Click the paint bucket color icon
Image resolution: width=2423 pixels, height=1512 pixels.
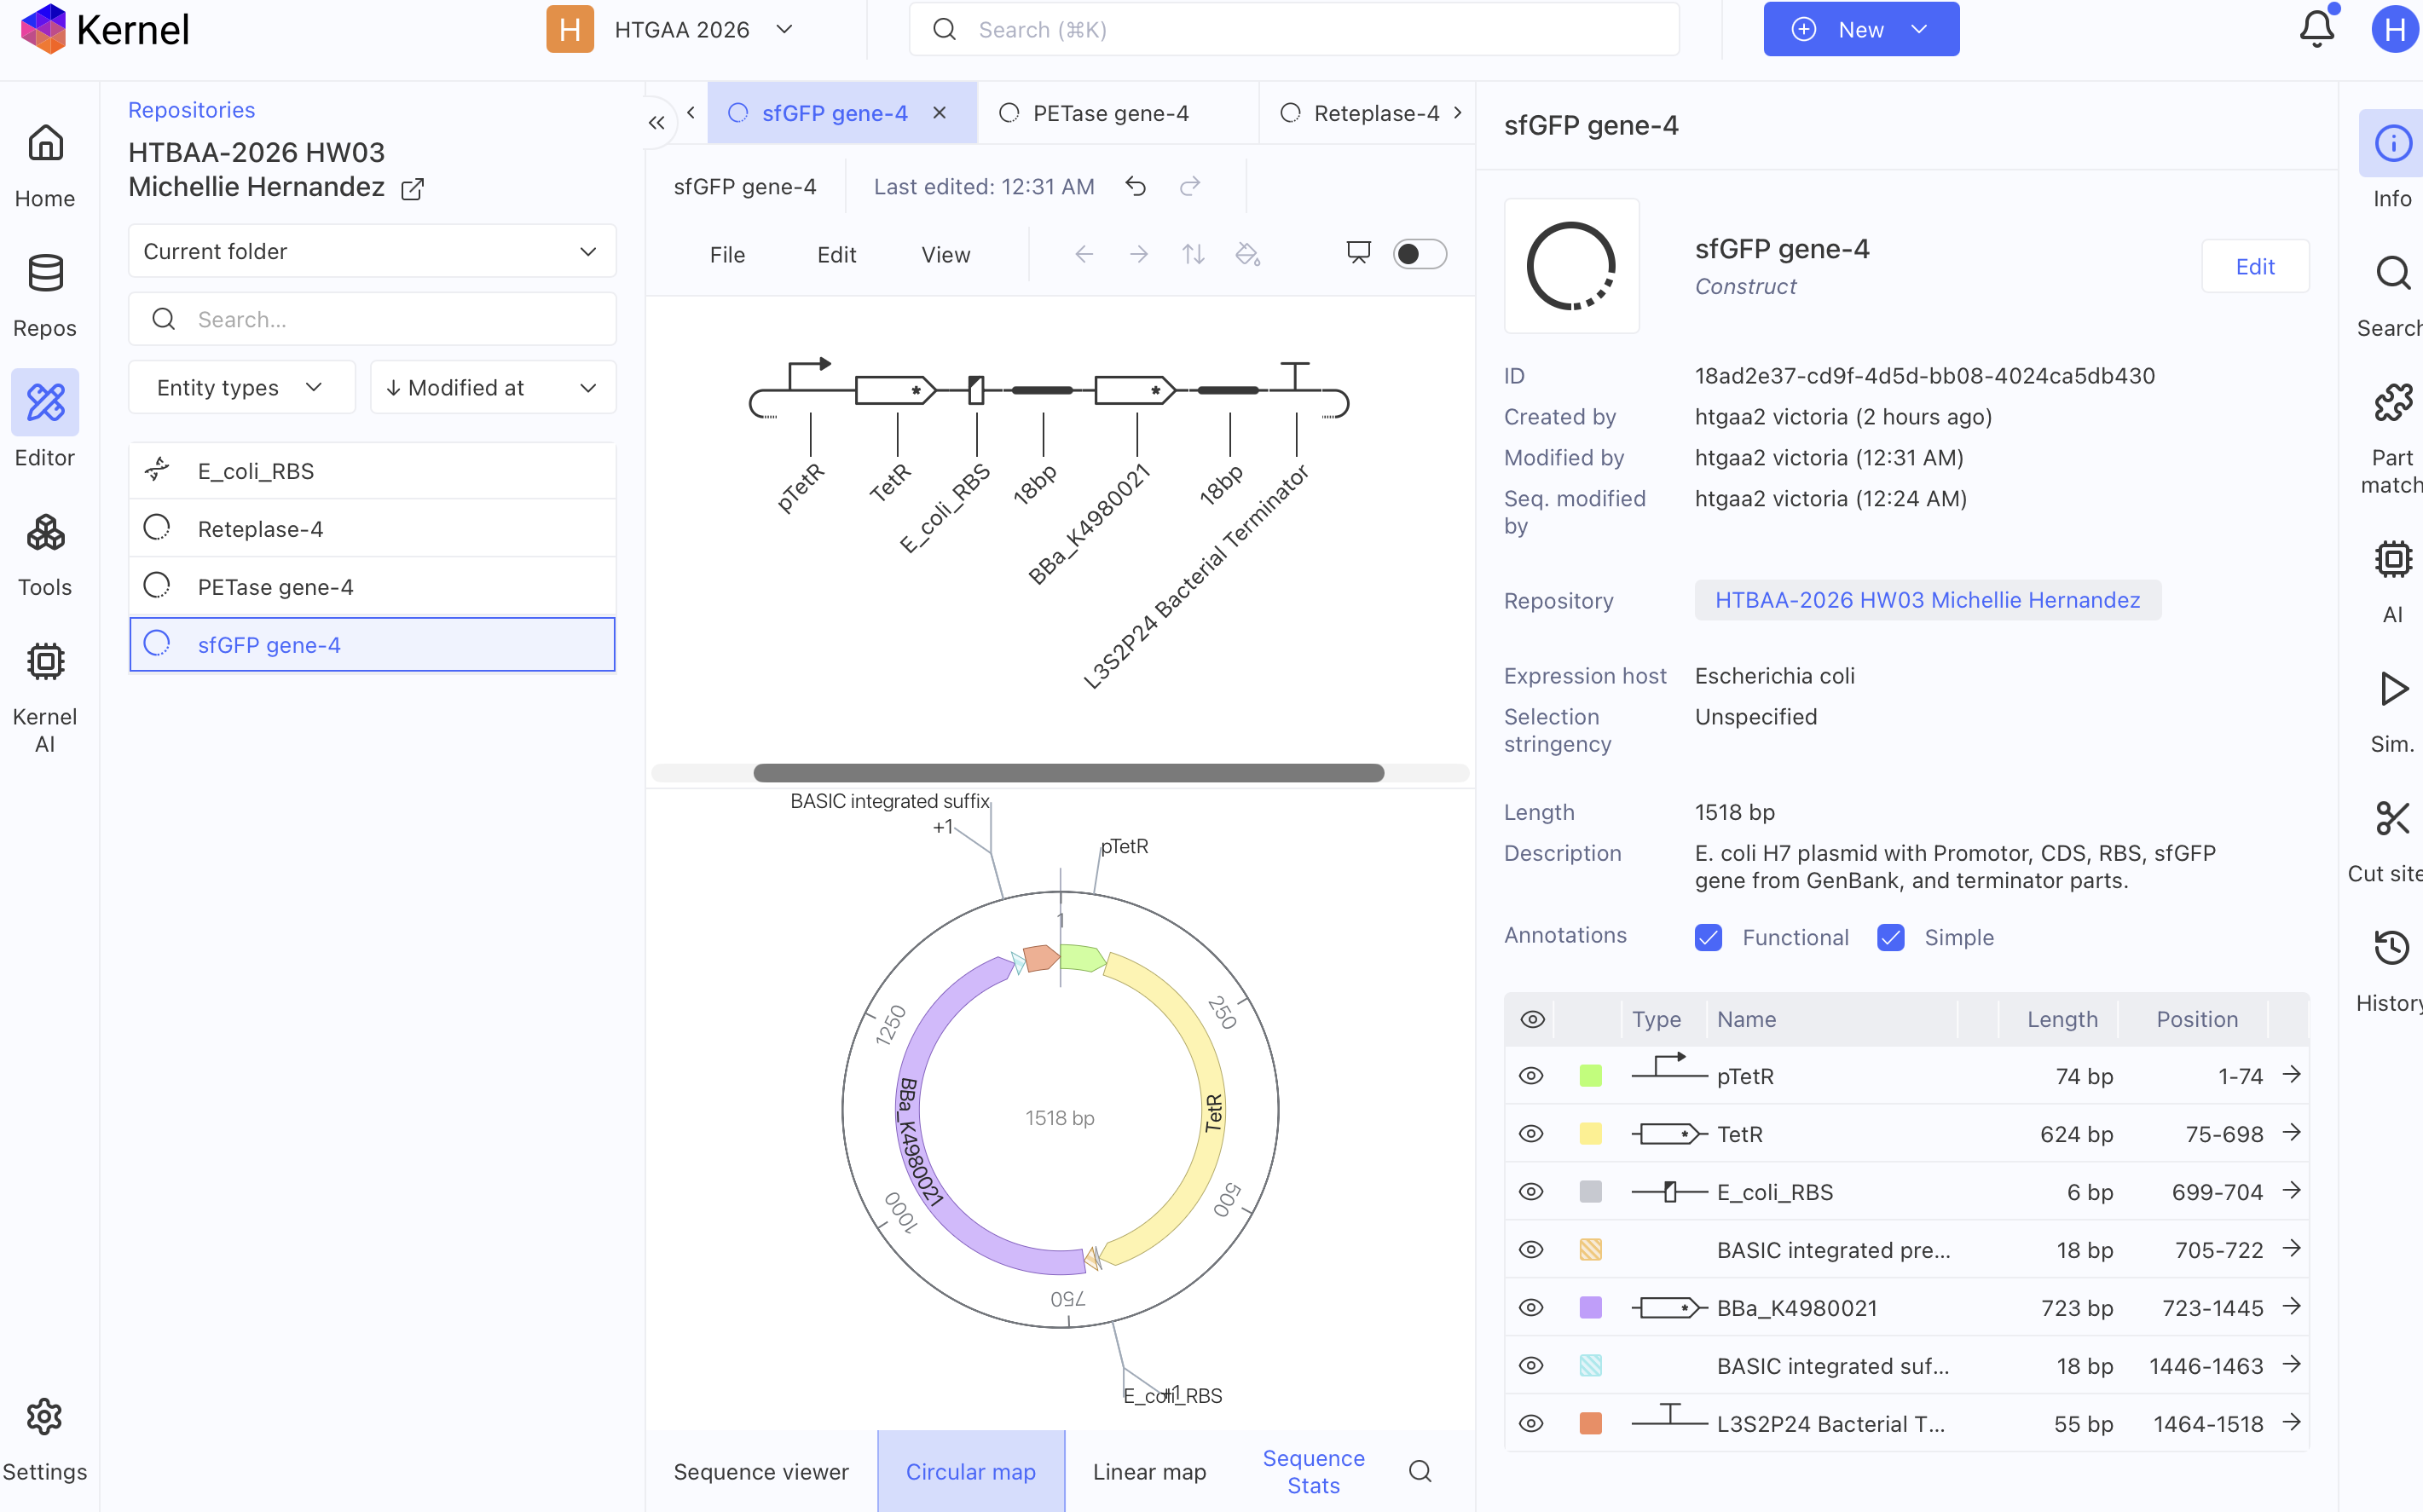pyautogui.click(x=1247, y=254)
